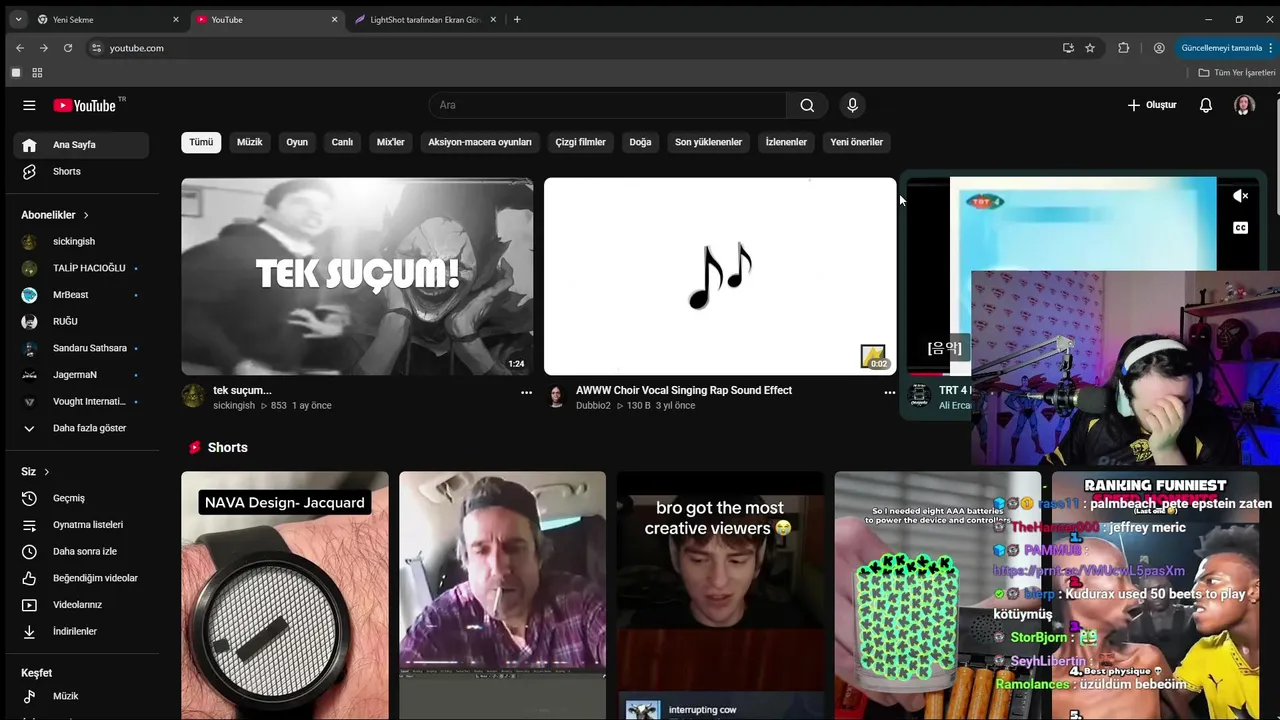Viewport: 1280px width, 720px height.
Task: Open JagermaN subscription channel
Action: (x=81, y=375)
